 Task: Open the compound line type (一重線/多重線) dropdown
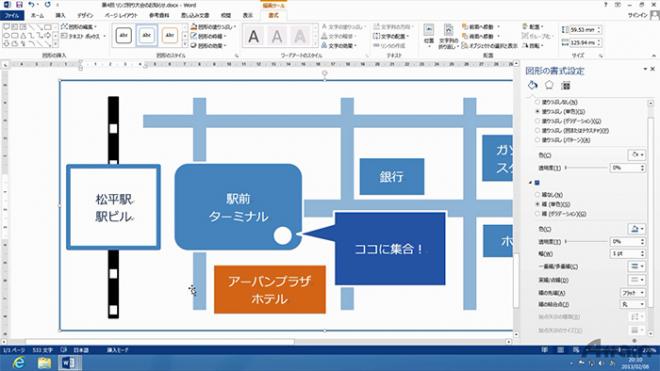(x=636, y=266)
